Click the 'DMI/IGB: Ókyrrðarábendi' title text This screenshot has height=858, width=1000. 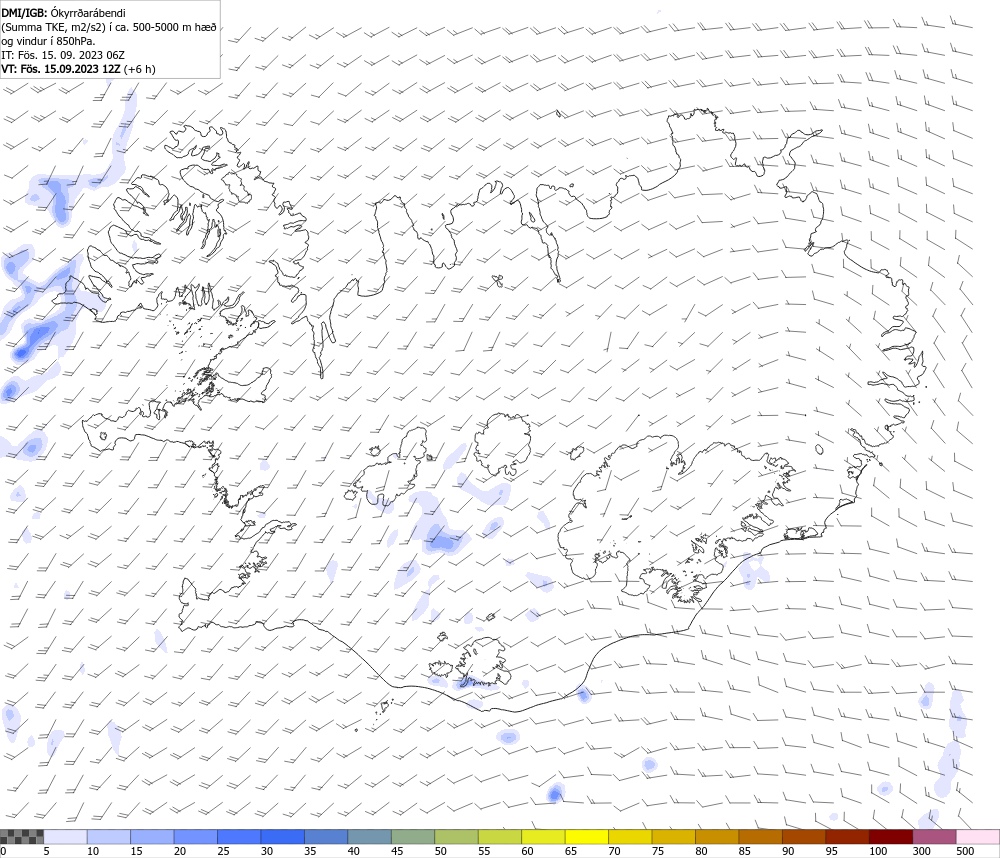[x=63, y=13]
